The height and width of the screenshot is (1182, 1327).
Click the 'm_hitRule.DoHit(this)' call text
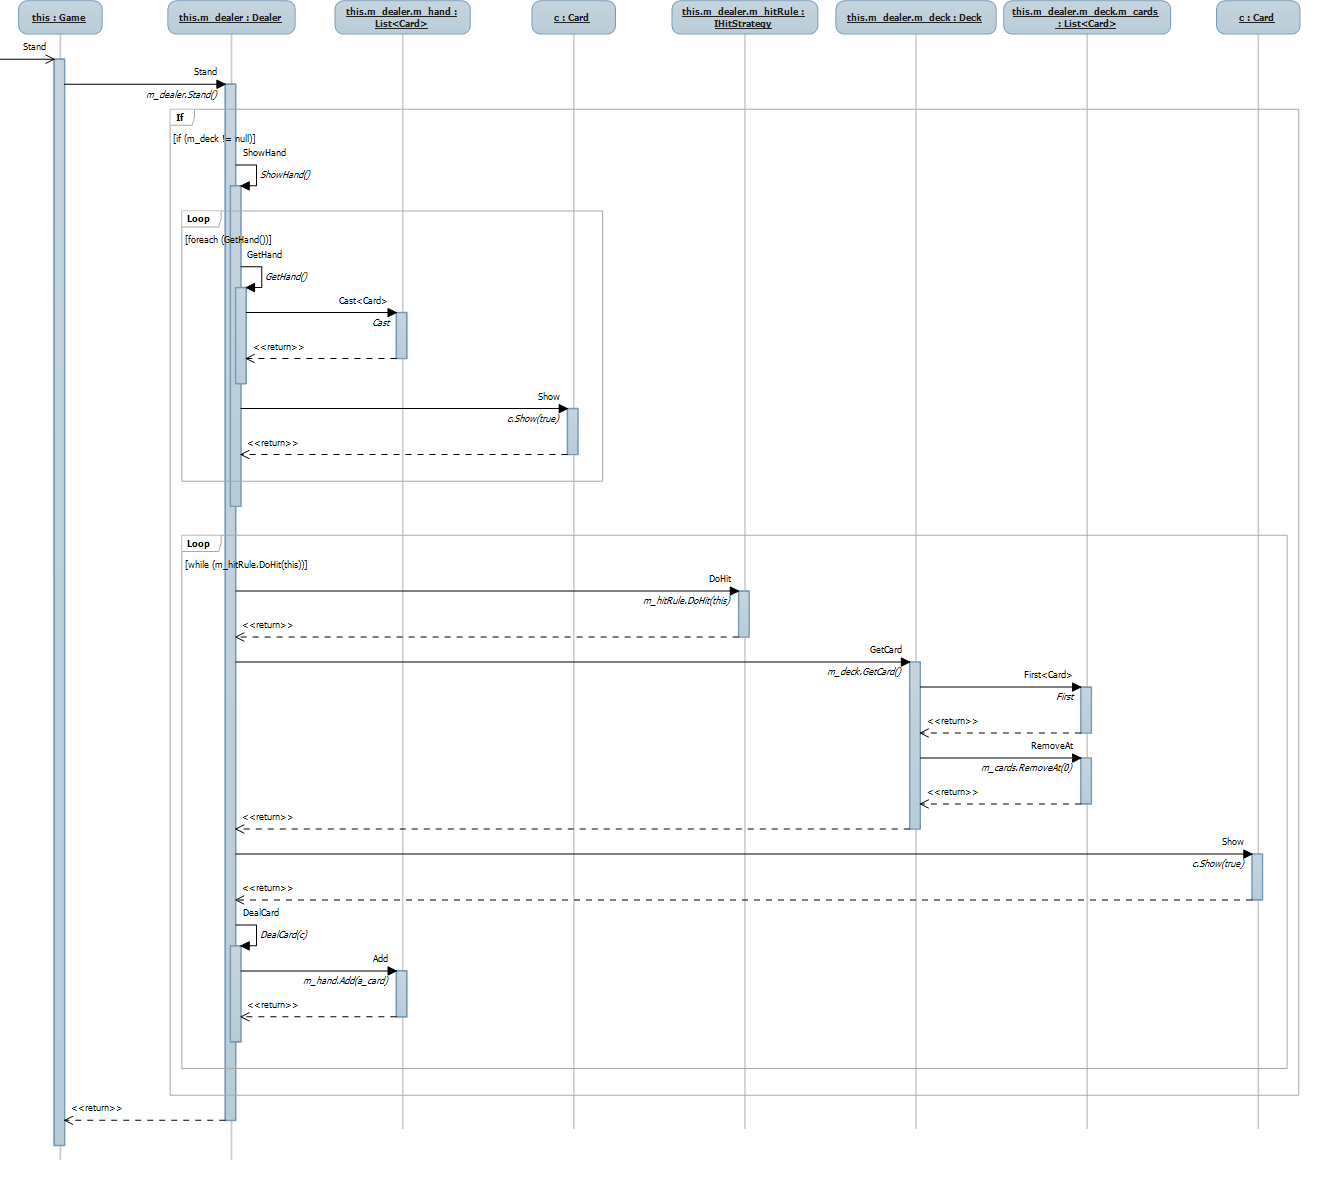(x=687, y=601)
